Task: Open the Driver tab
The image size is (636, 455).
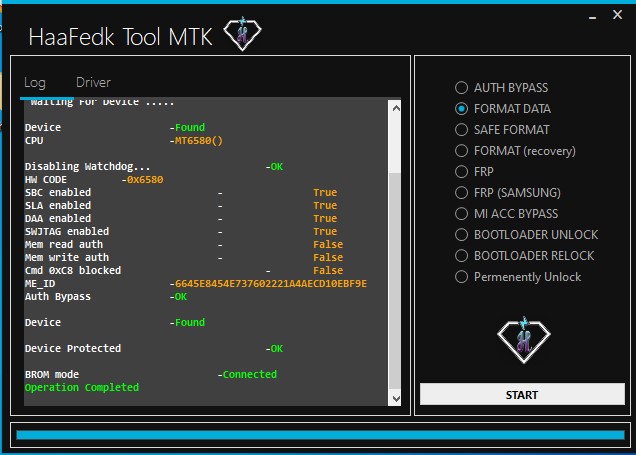Action: tap(93, 83)
